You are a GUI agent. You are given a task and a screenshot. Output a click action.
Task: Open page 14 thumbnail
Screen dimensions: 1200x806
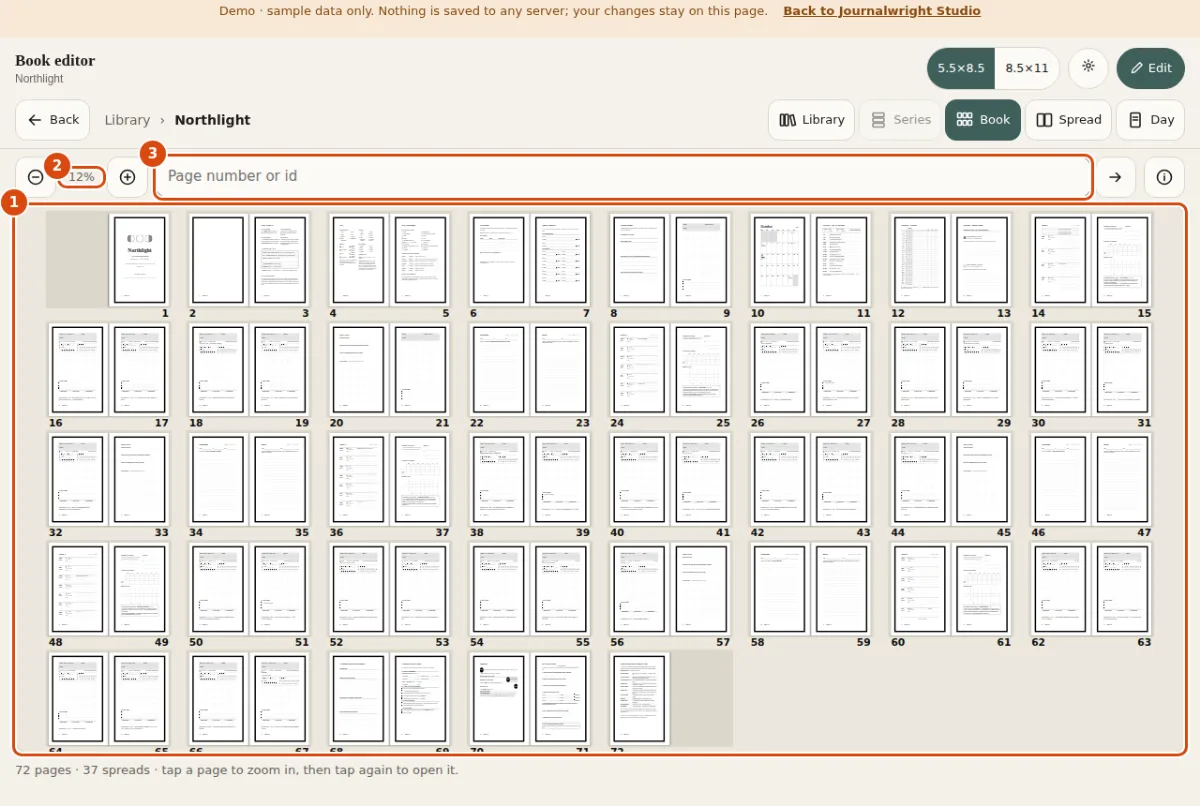[x=1060, y=260]
